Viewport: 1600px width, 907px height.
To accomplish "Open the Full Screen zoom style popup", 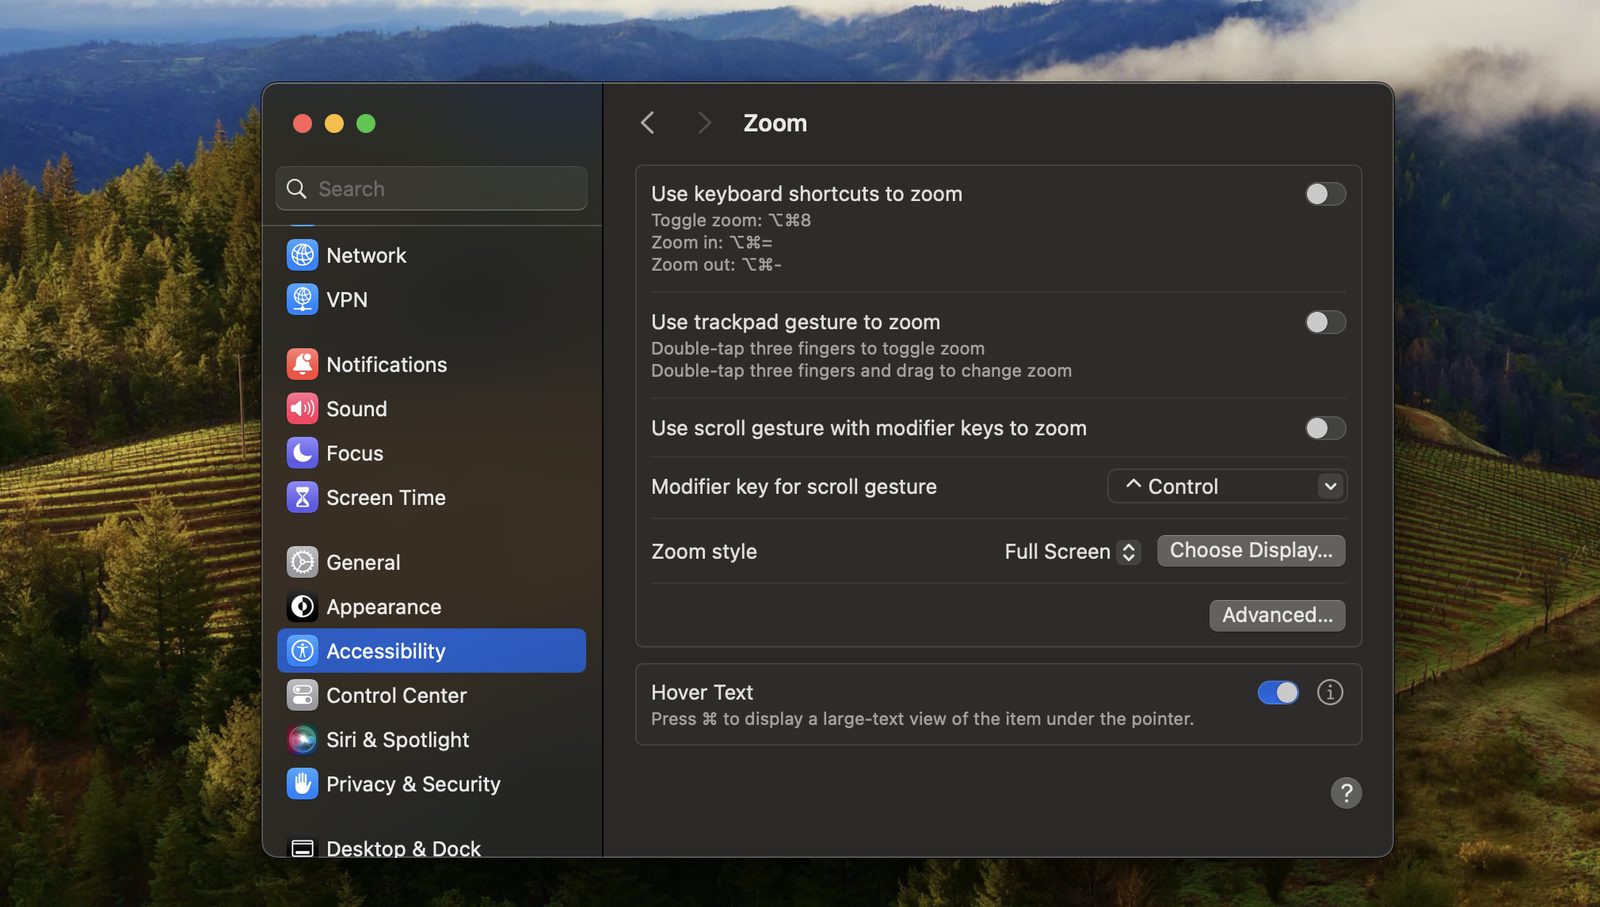I will (x=1072, y=551).
